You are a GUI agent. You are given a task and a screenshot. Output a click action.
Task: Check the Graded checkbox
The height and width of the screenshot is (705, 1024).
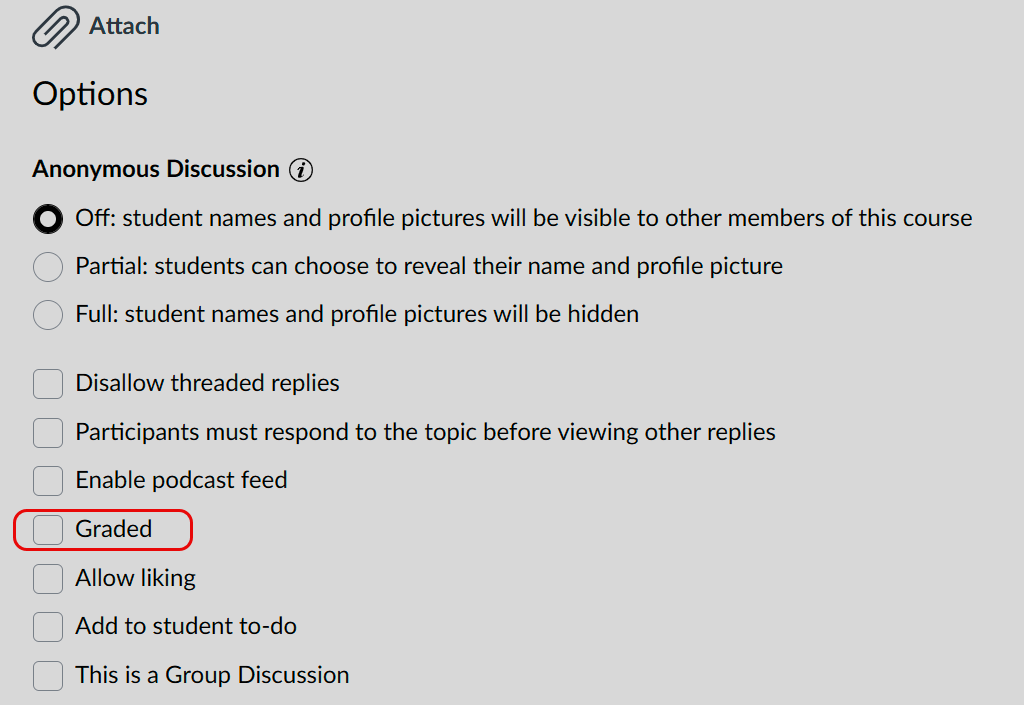[48, 529]
